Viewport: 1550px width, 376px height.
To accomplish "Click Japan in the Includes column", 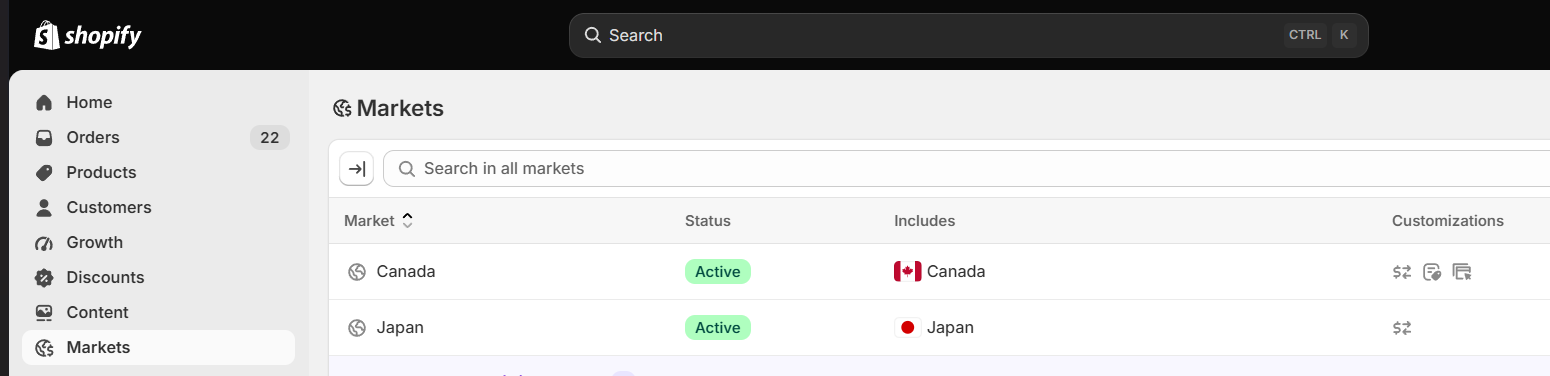I will pyautogui.click(x=950, y=328).
